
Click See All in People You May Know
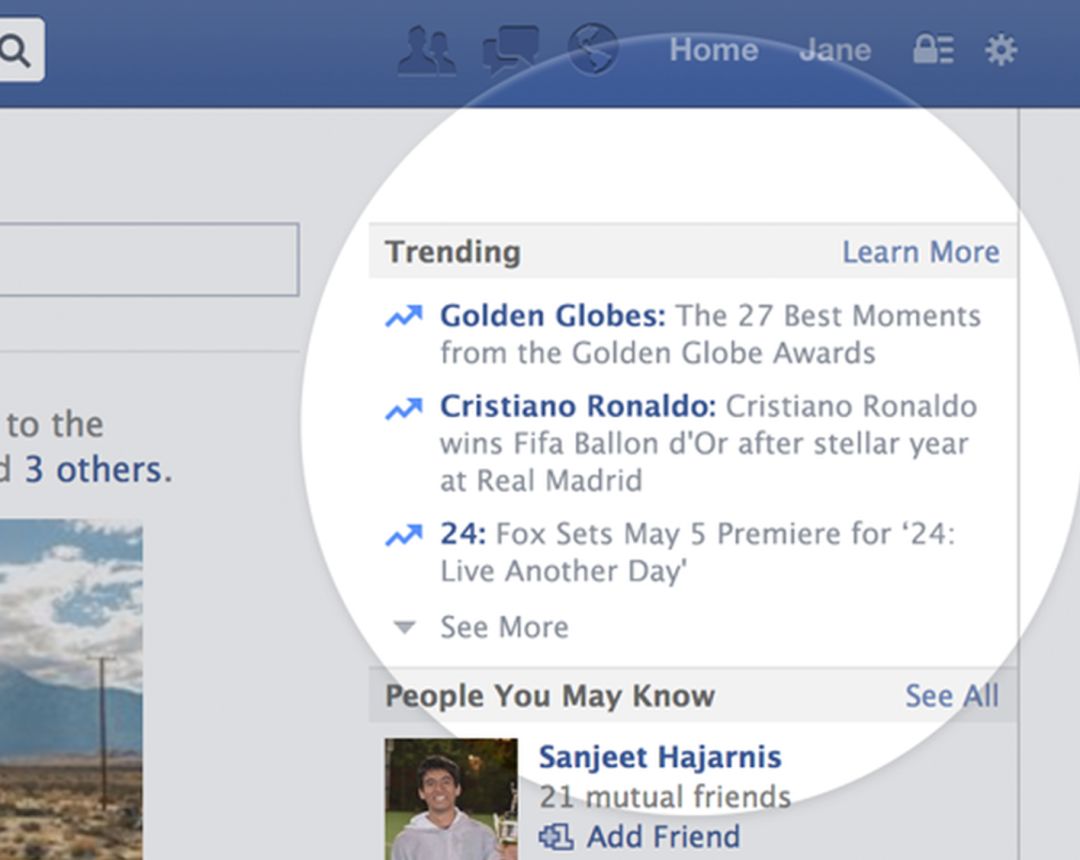[951, 696]
